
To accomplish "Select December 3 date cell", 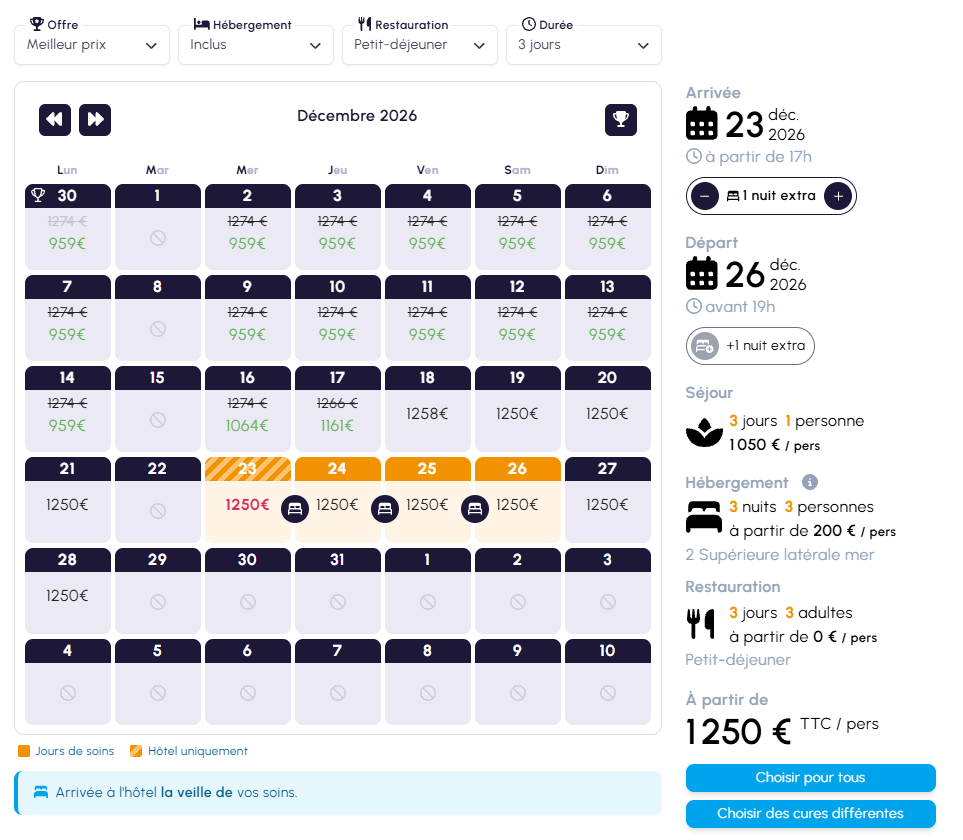I will 338,227.
